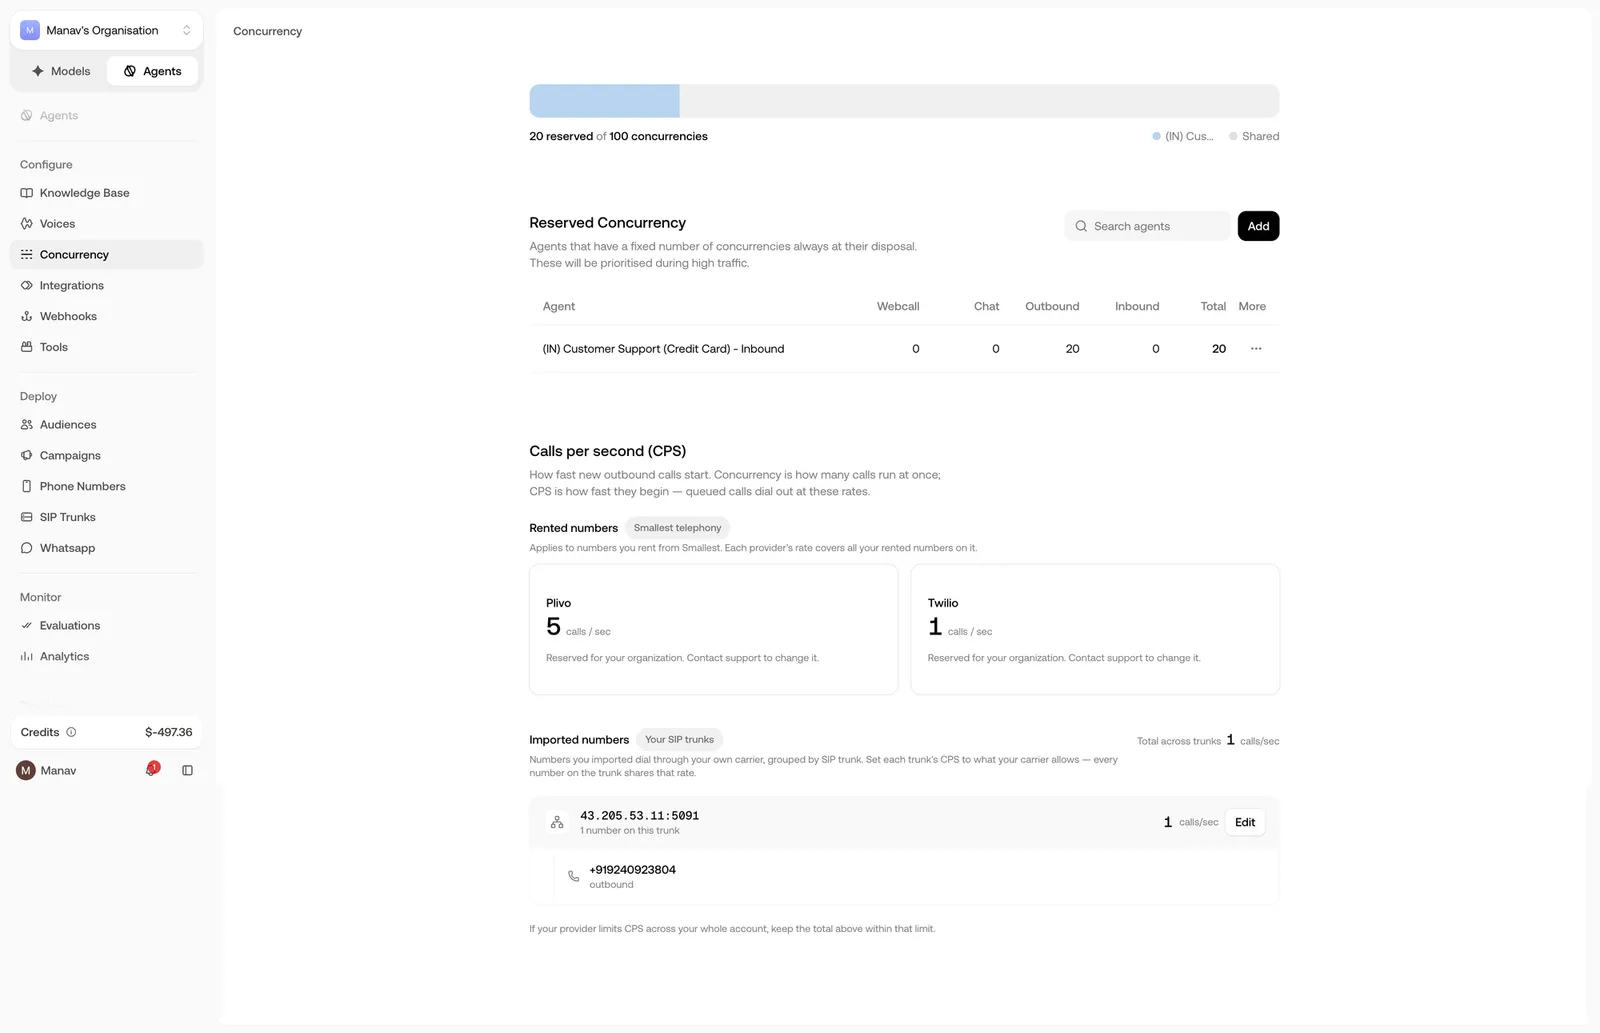Click the (IN) Cus... legend dot
This screenshot has height=1033, width=1600.
click(1156, 137)
